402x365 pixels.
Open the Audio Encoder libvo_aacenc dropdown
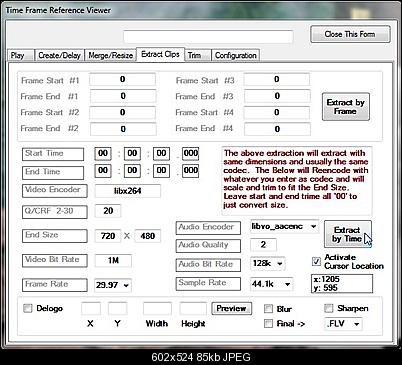284,226
